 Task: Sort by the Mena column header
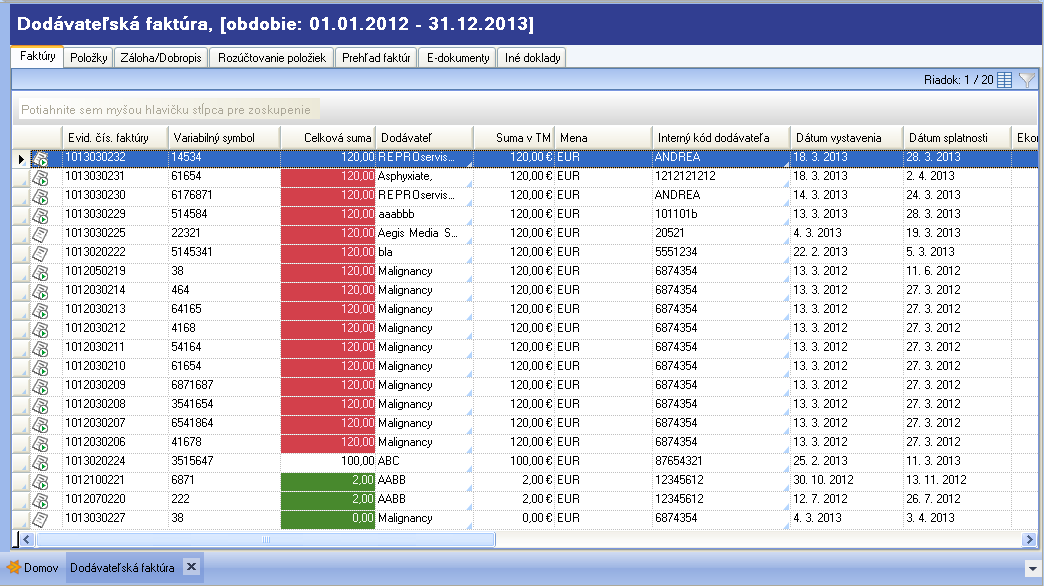pyautogui.click(x=603, y=138)
